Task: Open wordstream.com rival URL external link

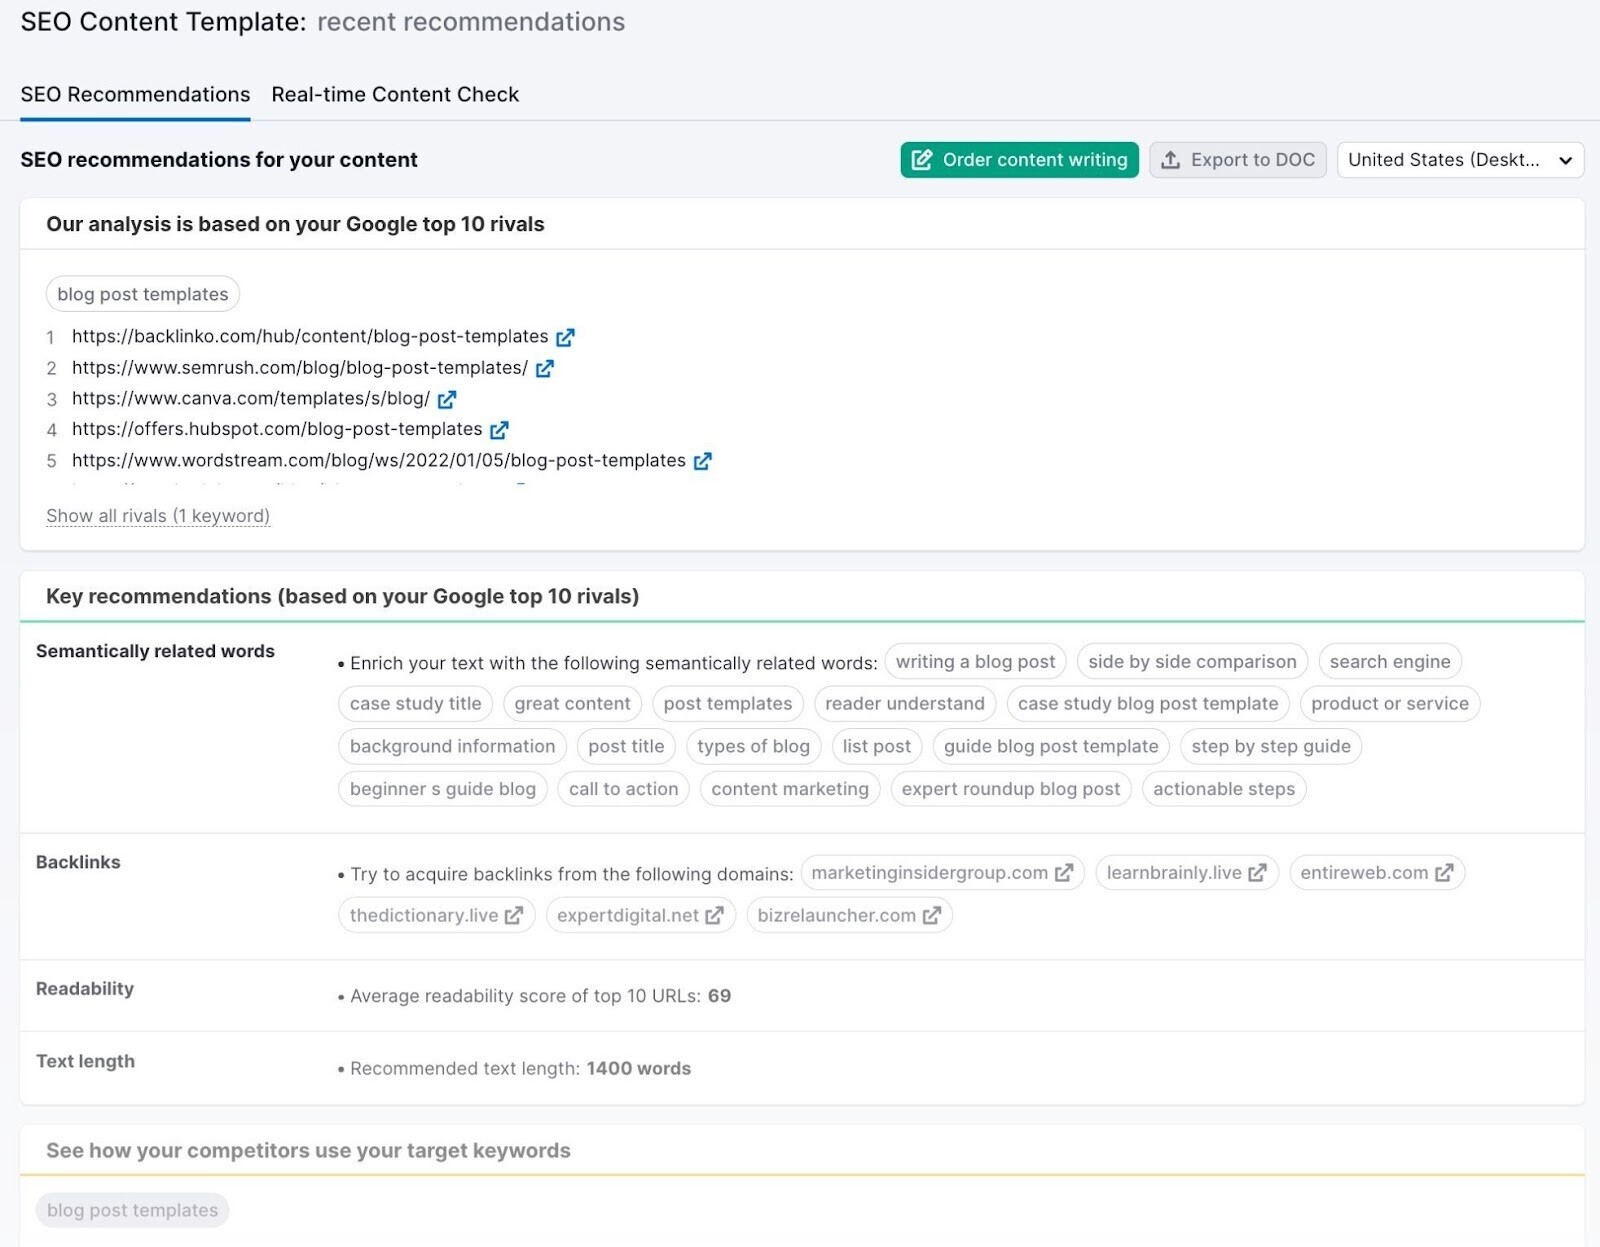Action: coord(703,461)
